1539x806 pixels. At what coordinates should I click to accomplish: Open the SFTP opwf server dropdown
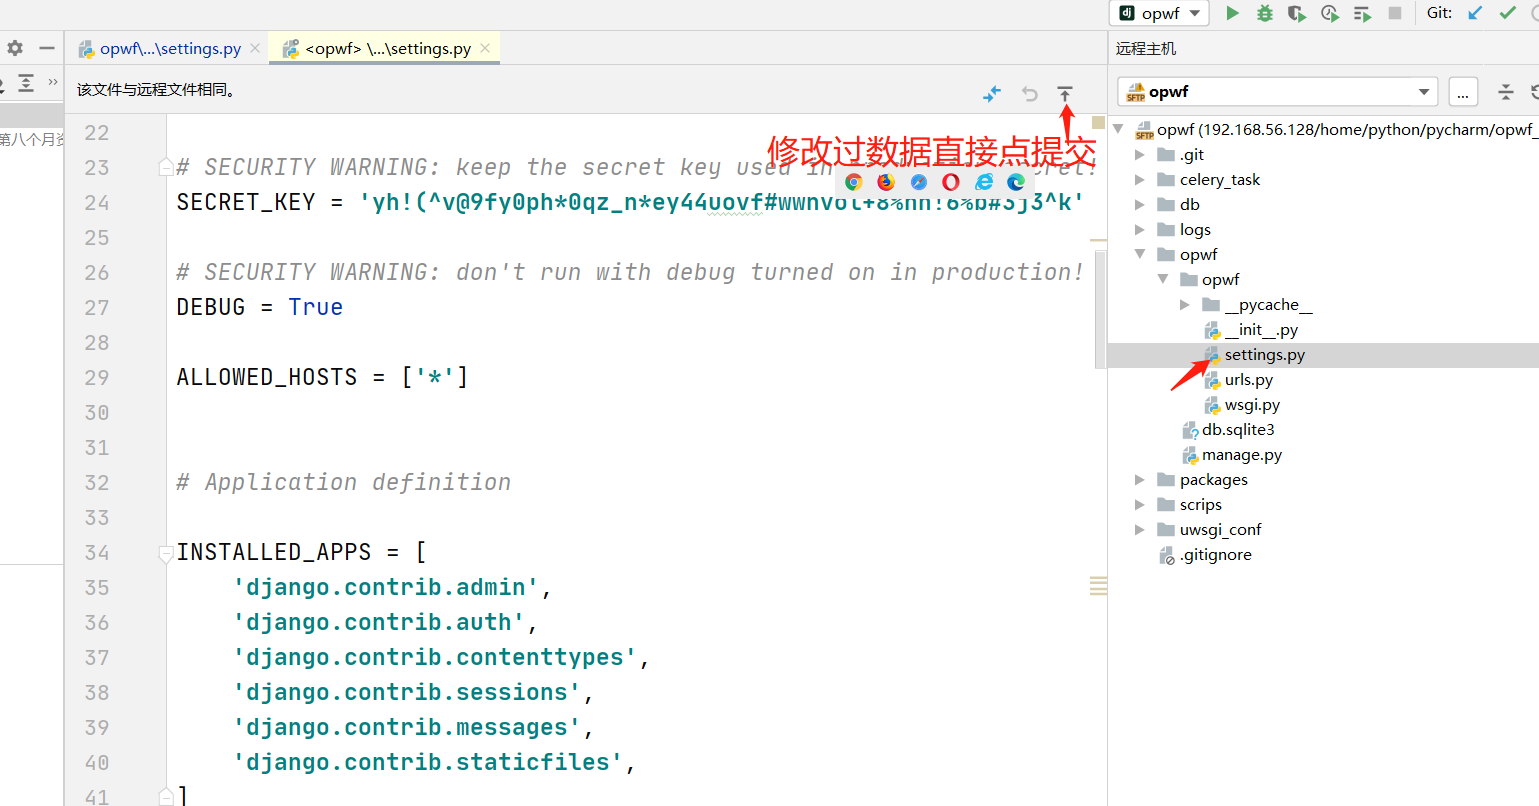[x=1277, y=92]
